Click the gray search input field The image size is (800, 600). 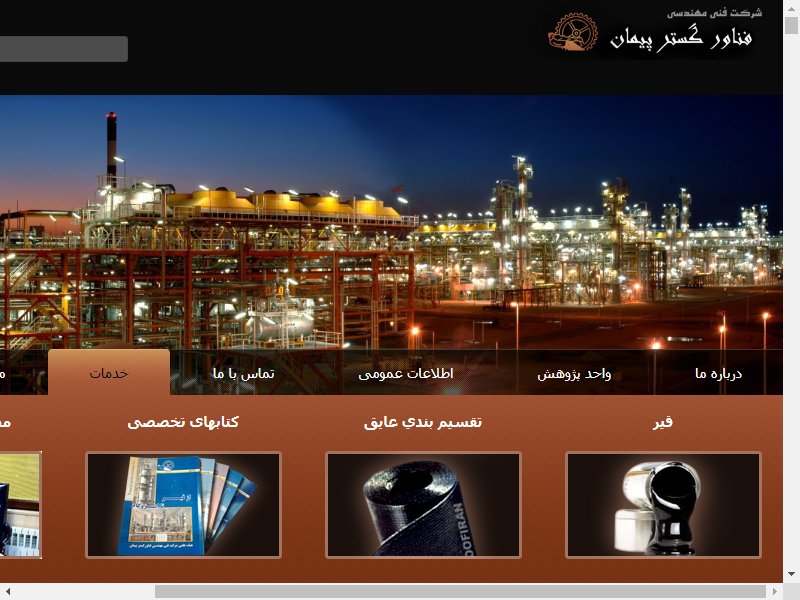click(63, 49)
